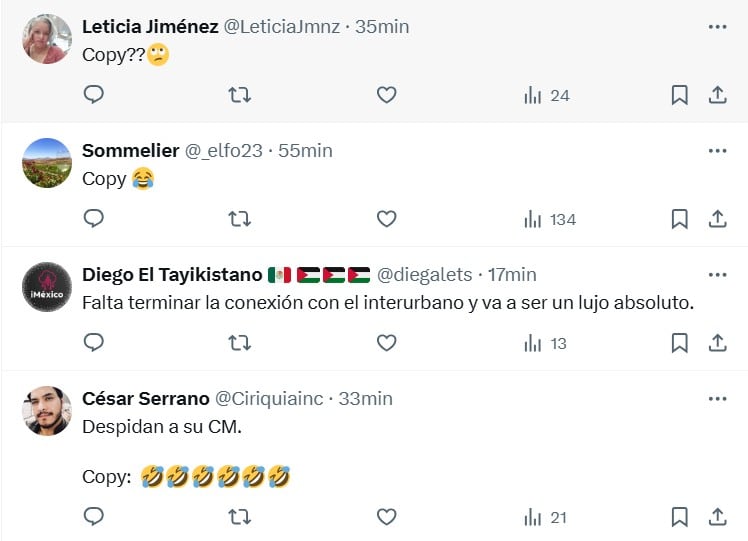
Task: Click Sommelier's landscape profile picture
Action: [x=47, y=163]
